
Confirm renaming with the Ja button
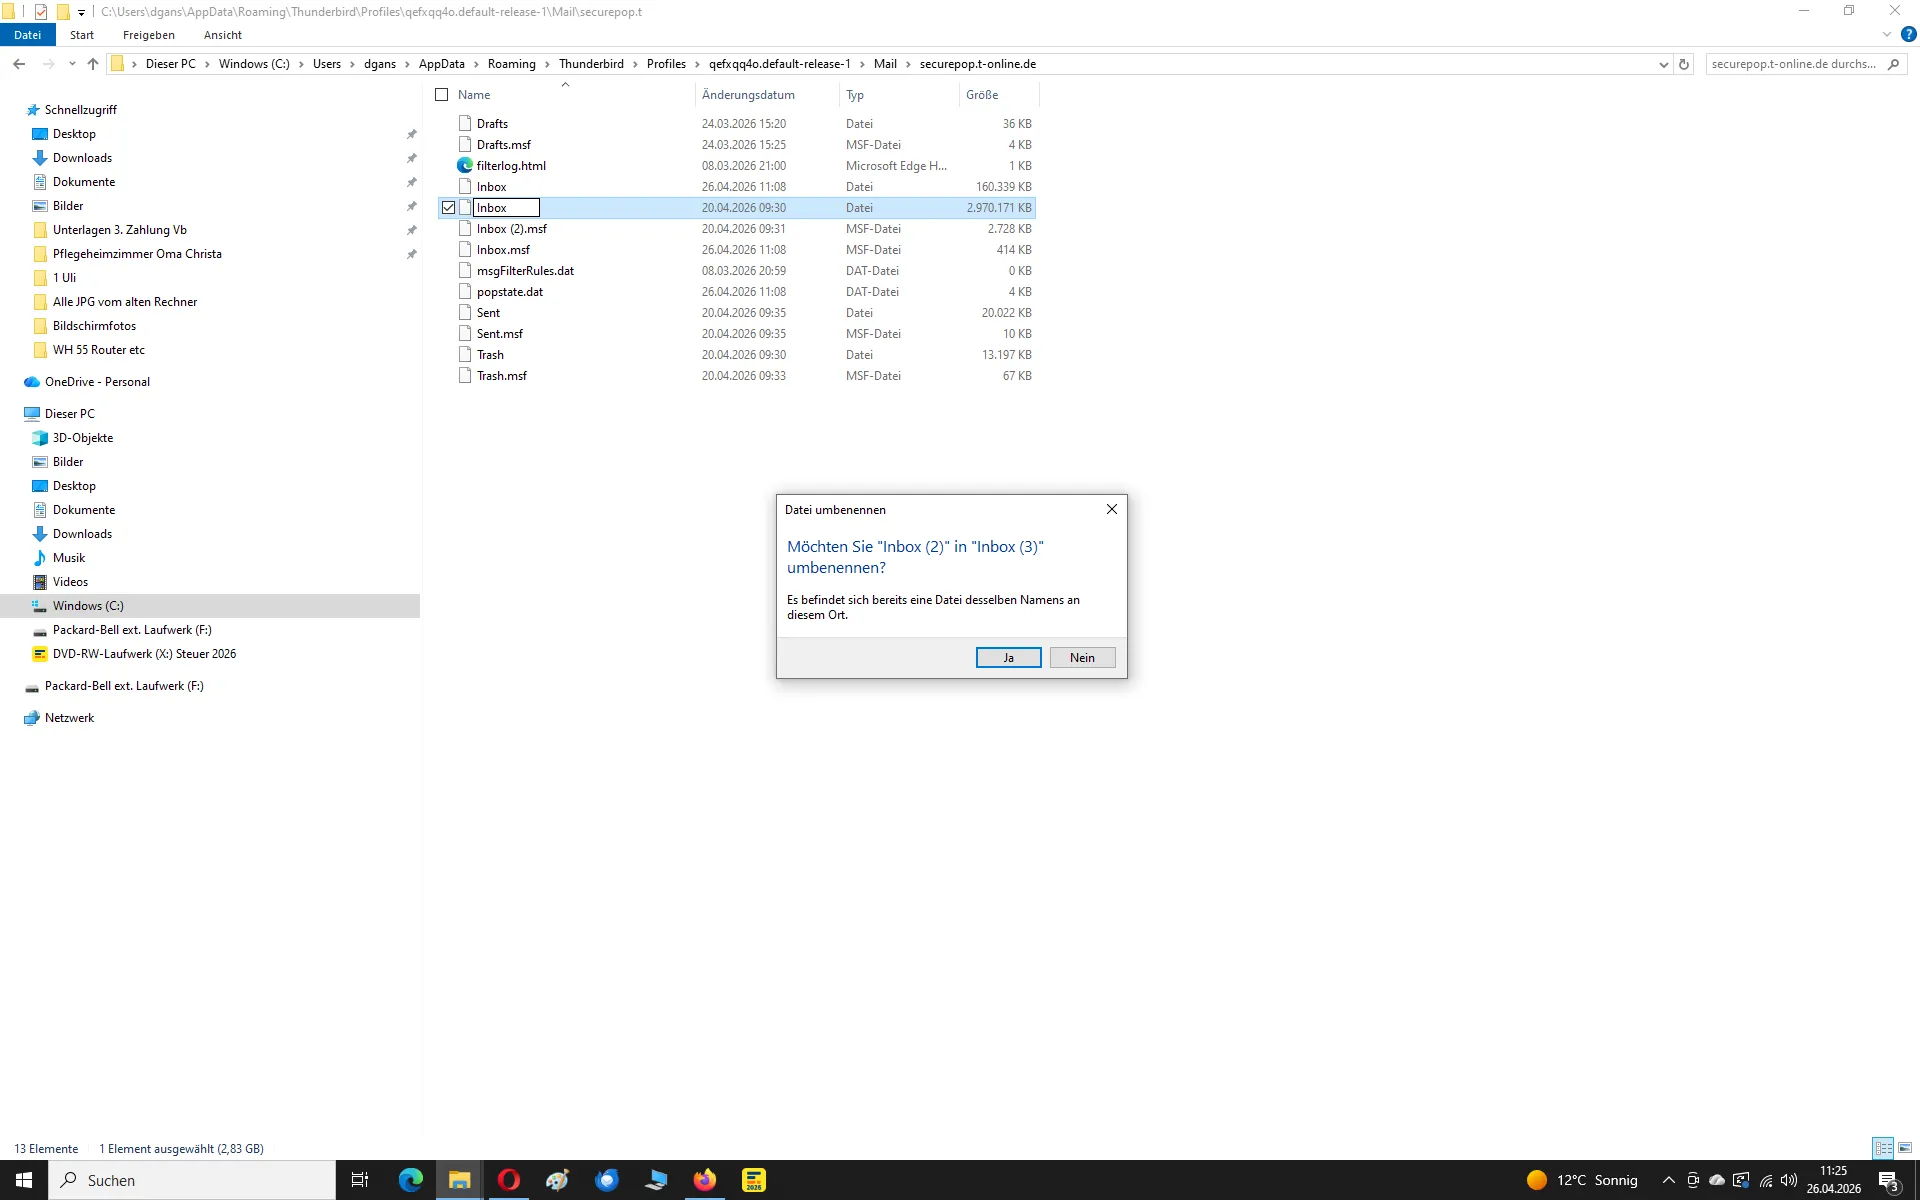click(1008, 657)
